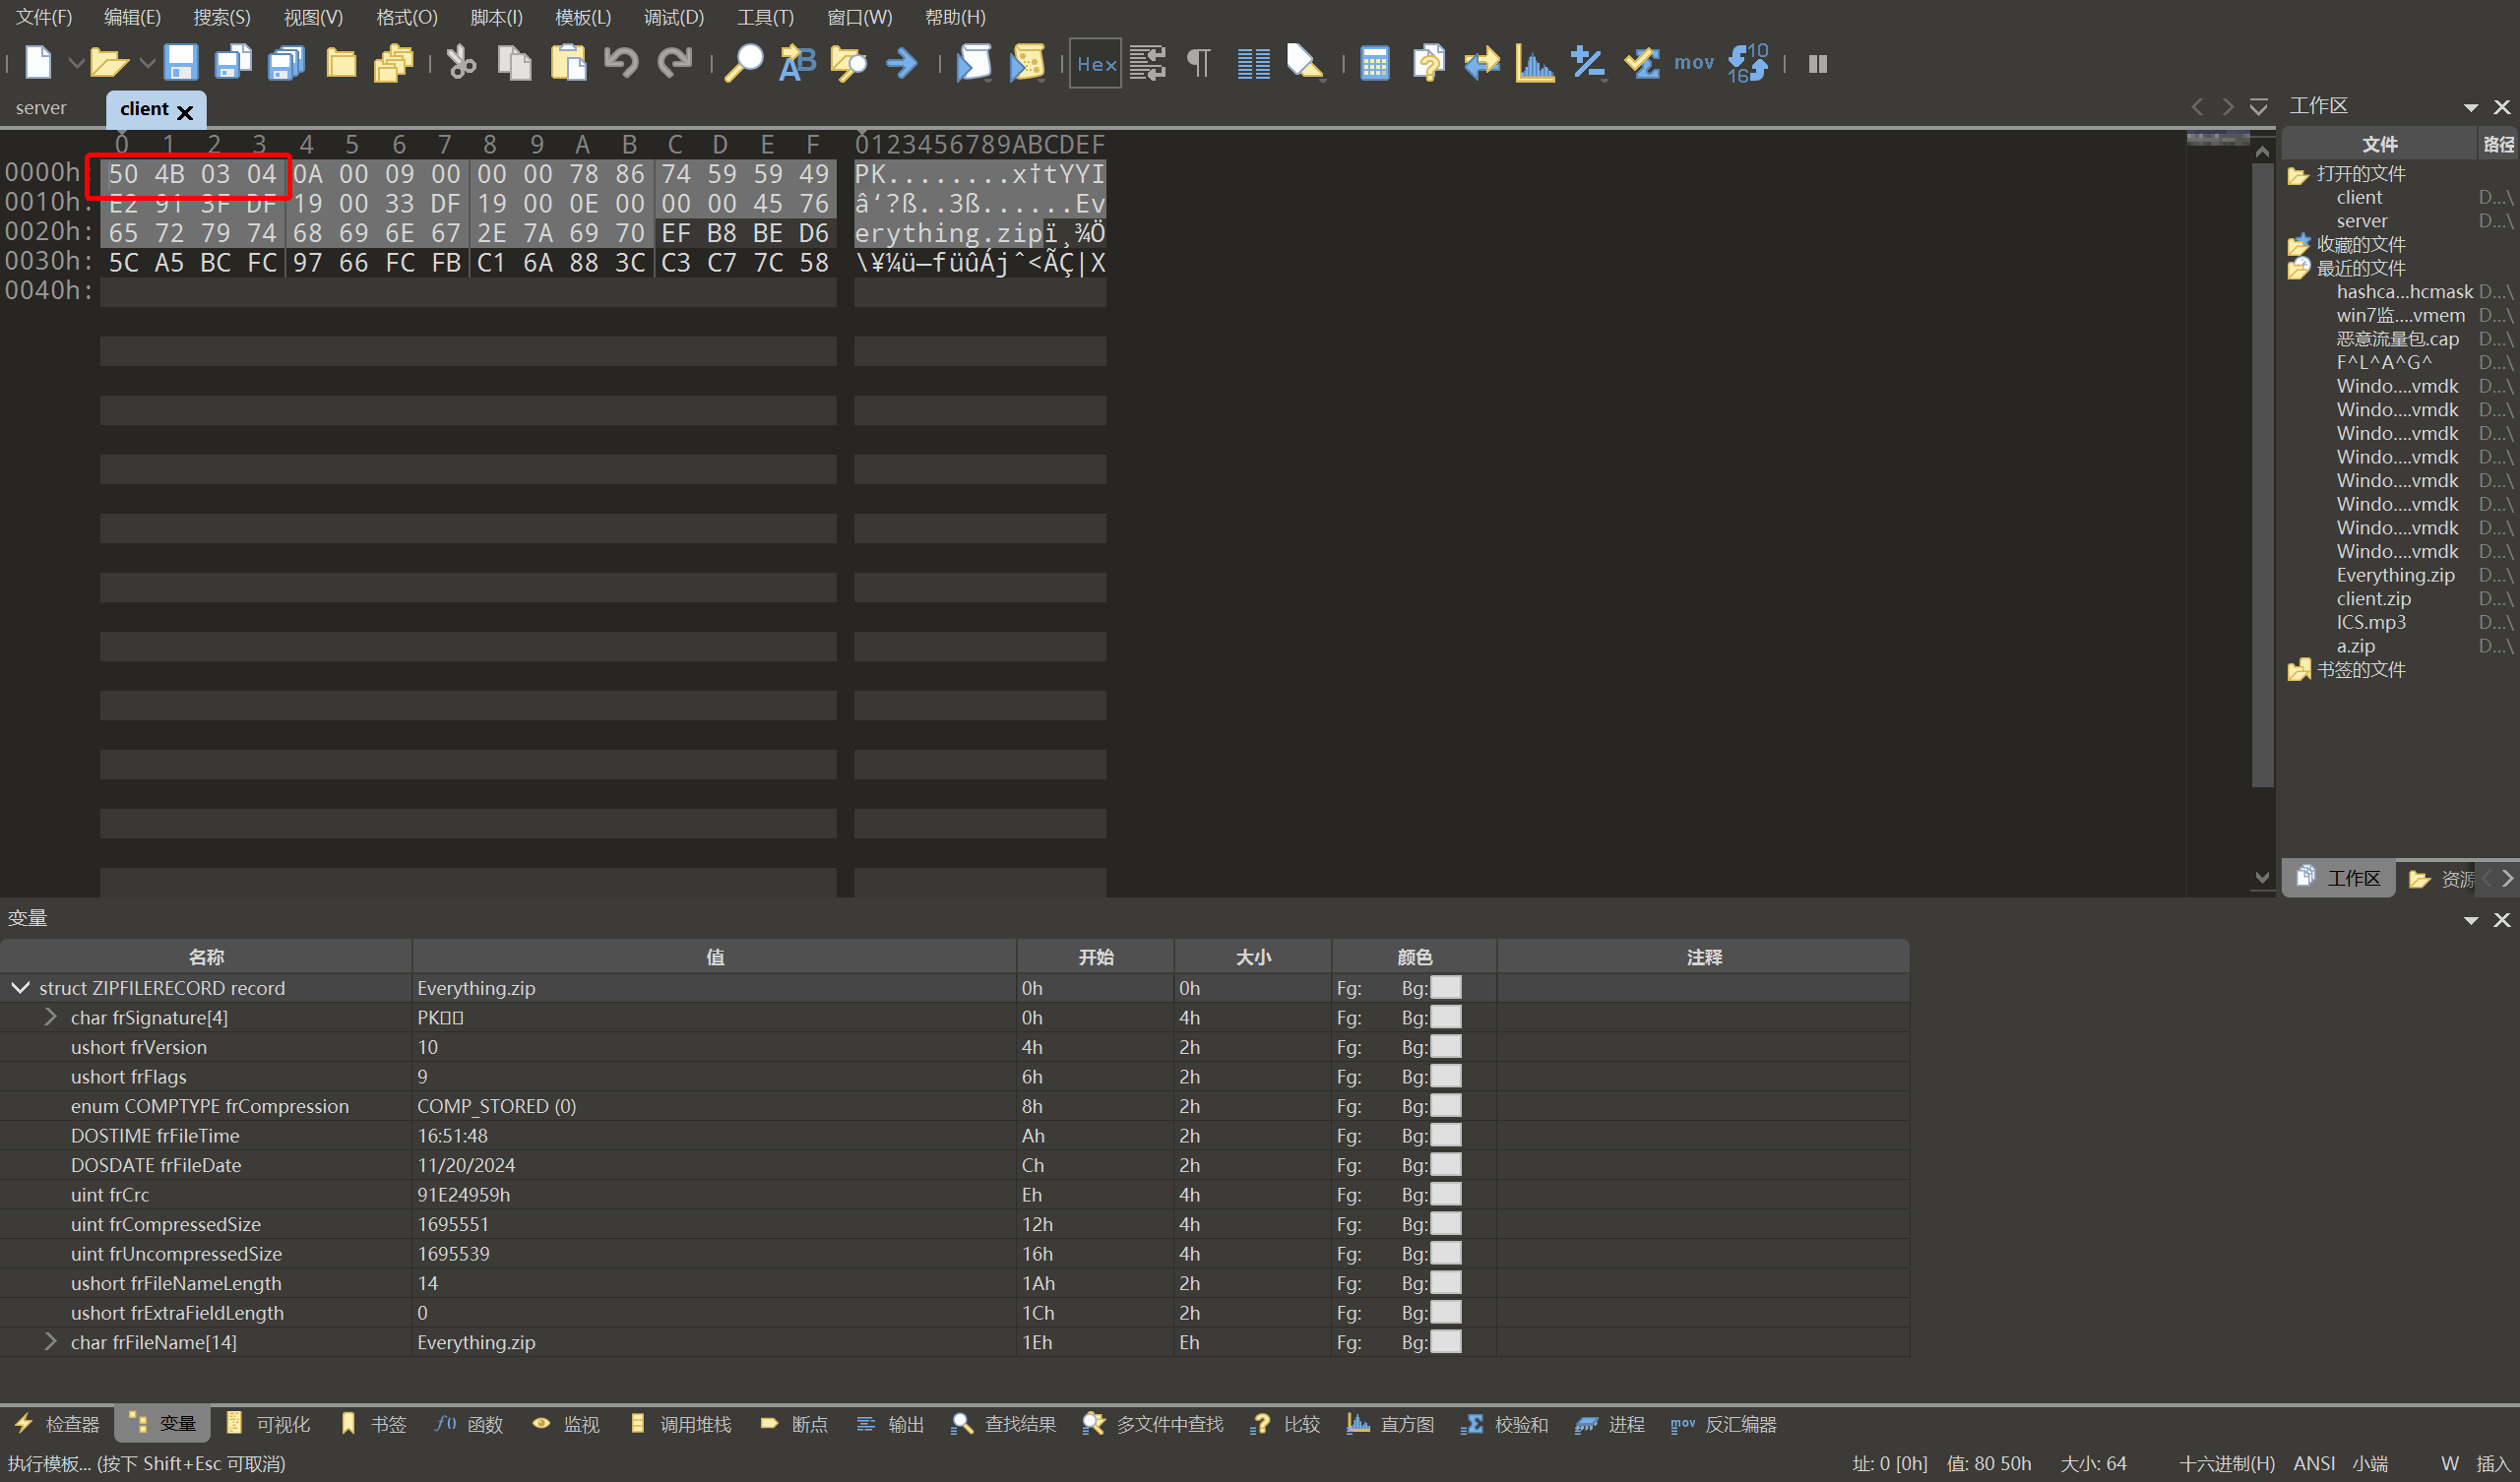
Task: Click the base converter 10/16 icon
Action: coord(1748,63)
